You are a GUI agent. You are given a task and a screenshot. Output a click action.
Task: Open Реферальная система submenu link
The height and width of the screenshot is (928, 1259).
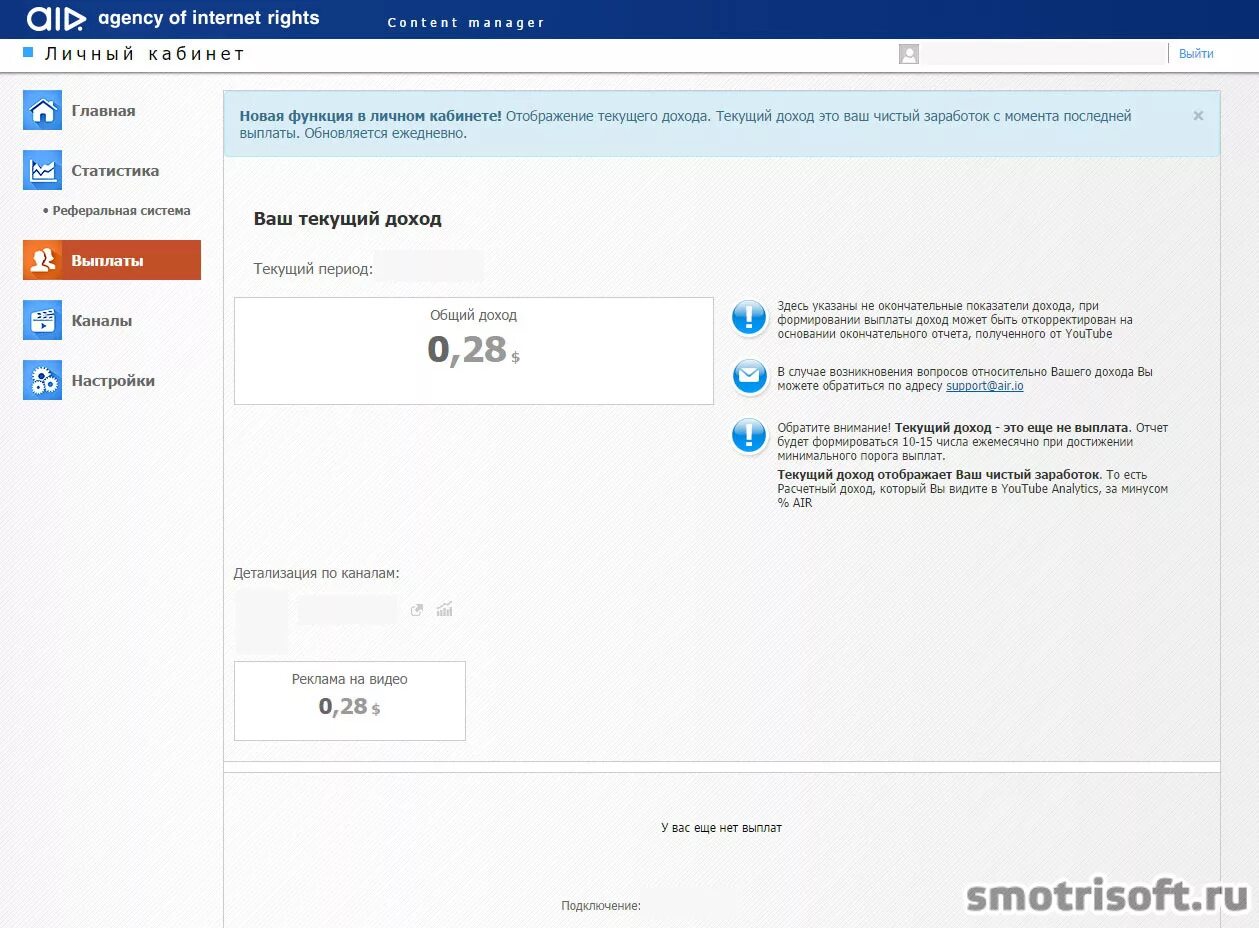pyautogui.click(x=121, y=211)
